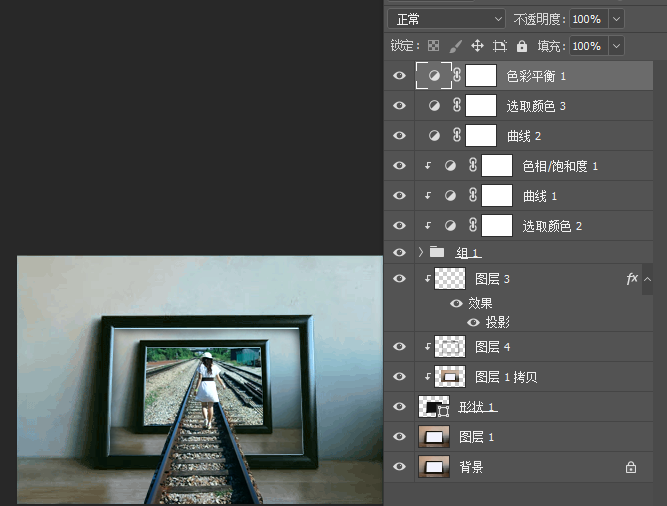Open the 正常 blend mode dropdown
This screenshot has height=506, width=667.
446,19
